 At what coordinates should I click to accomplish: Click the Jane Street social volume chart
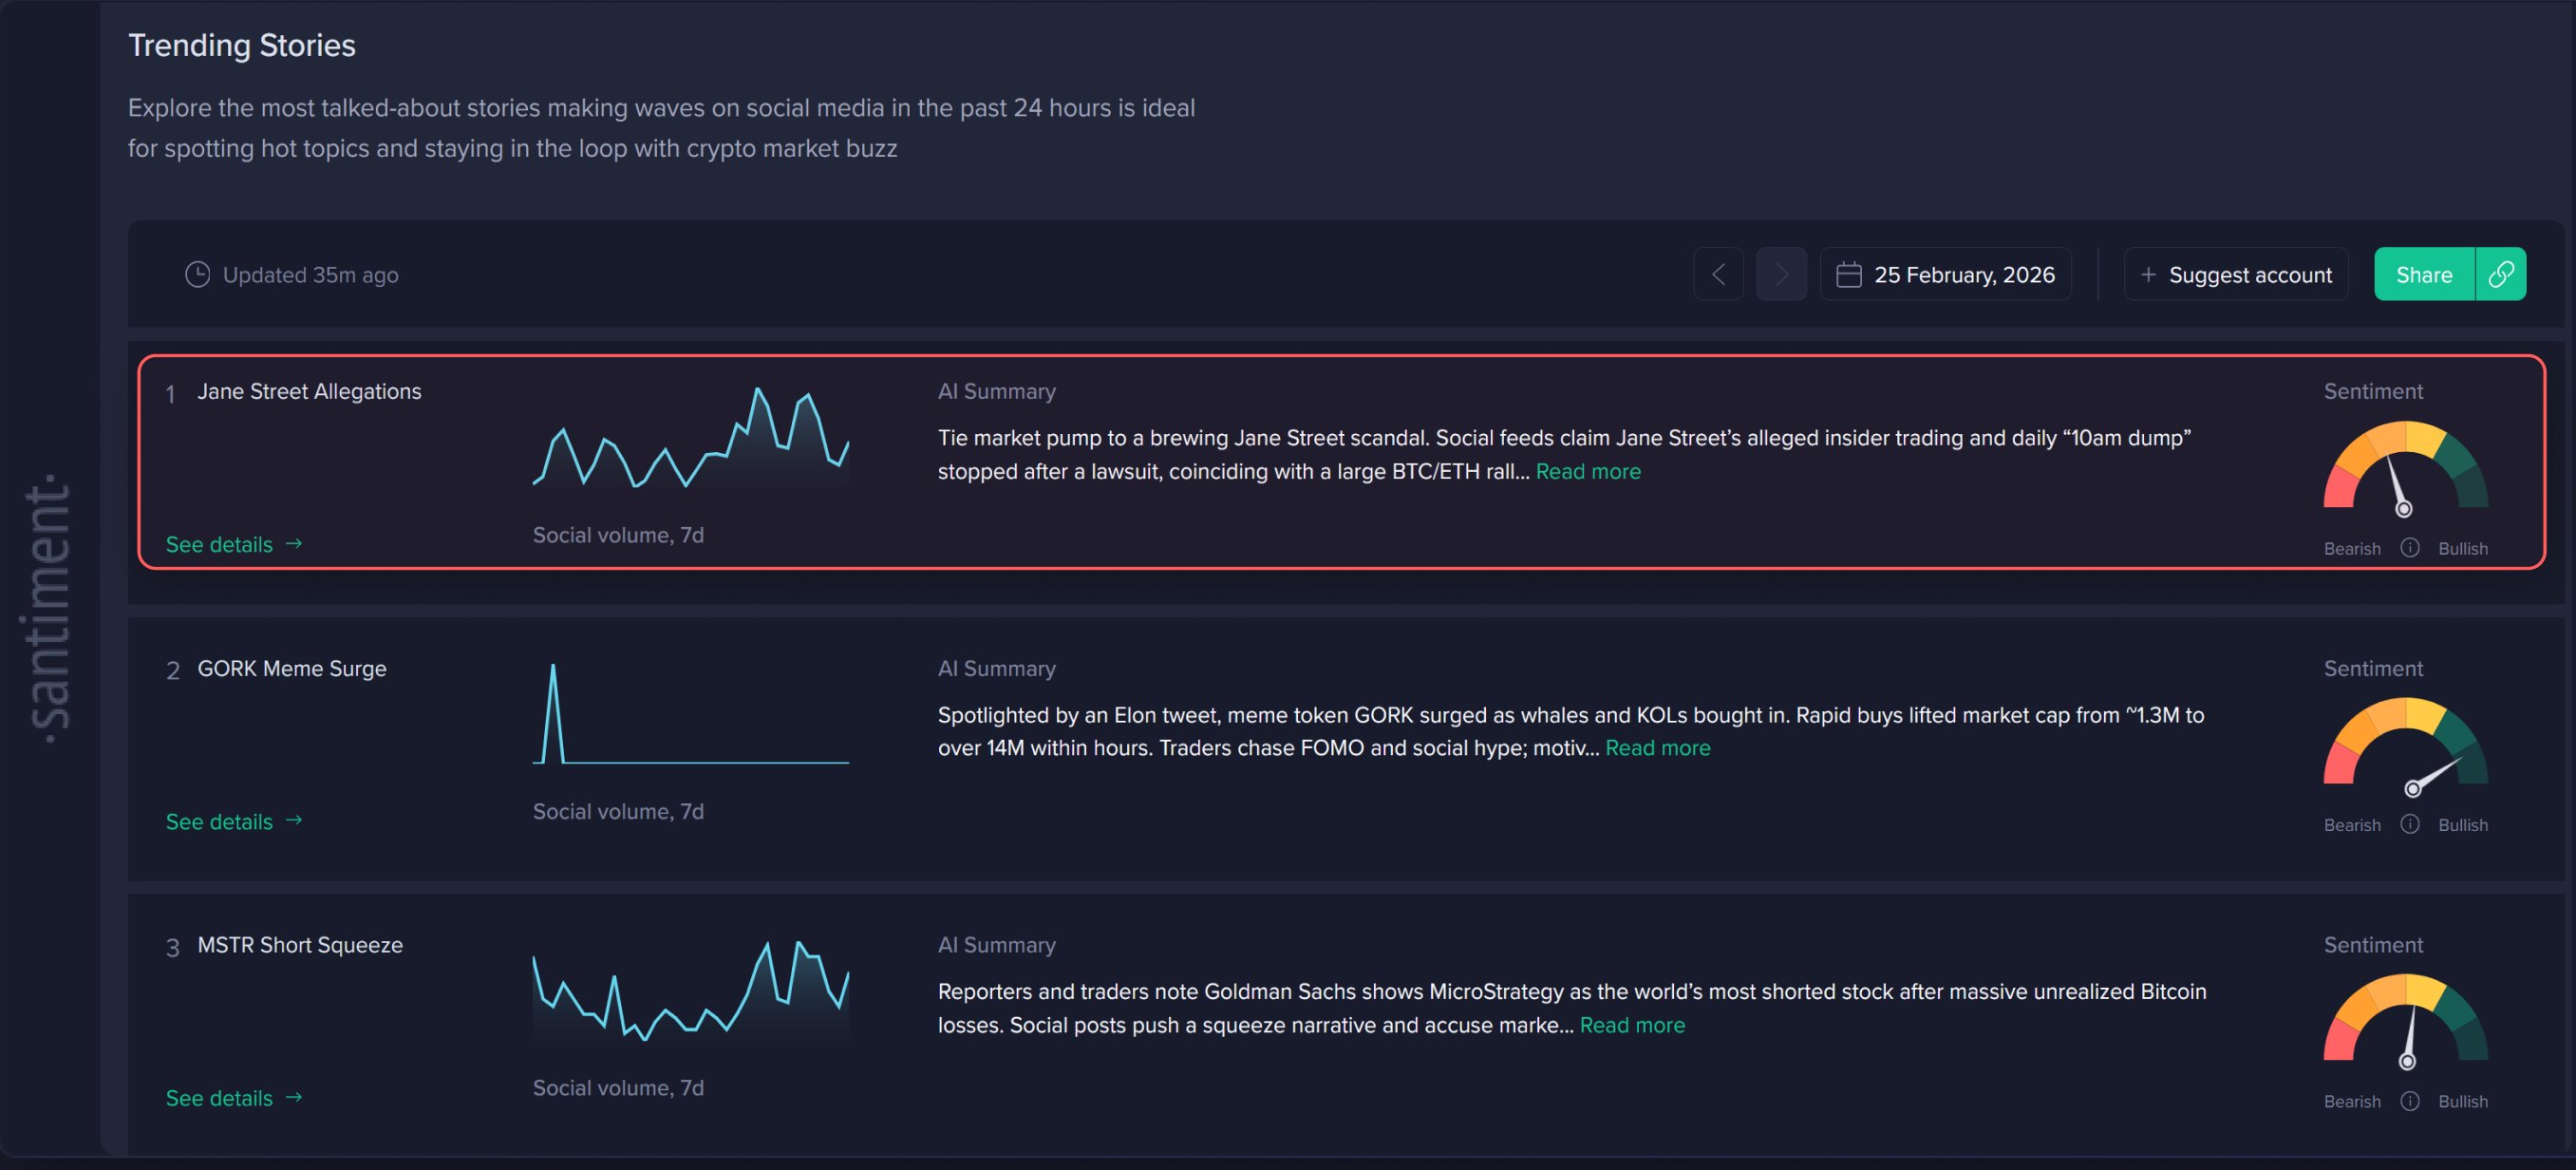[x=691, y=438]
